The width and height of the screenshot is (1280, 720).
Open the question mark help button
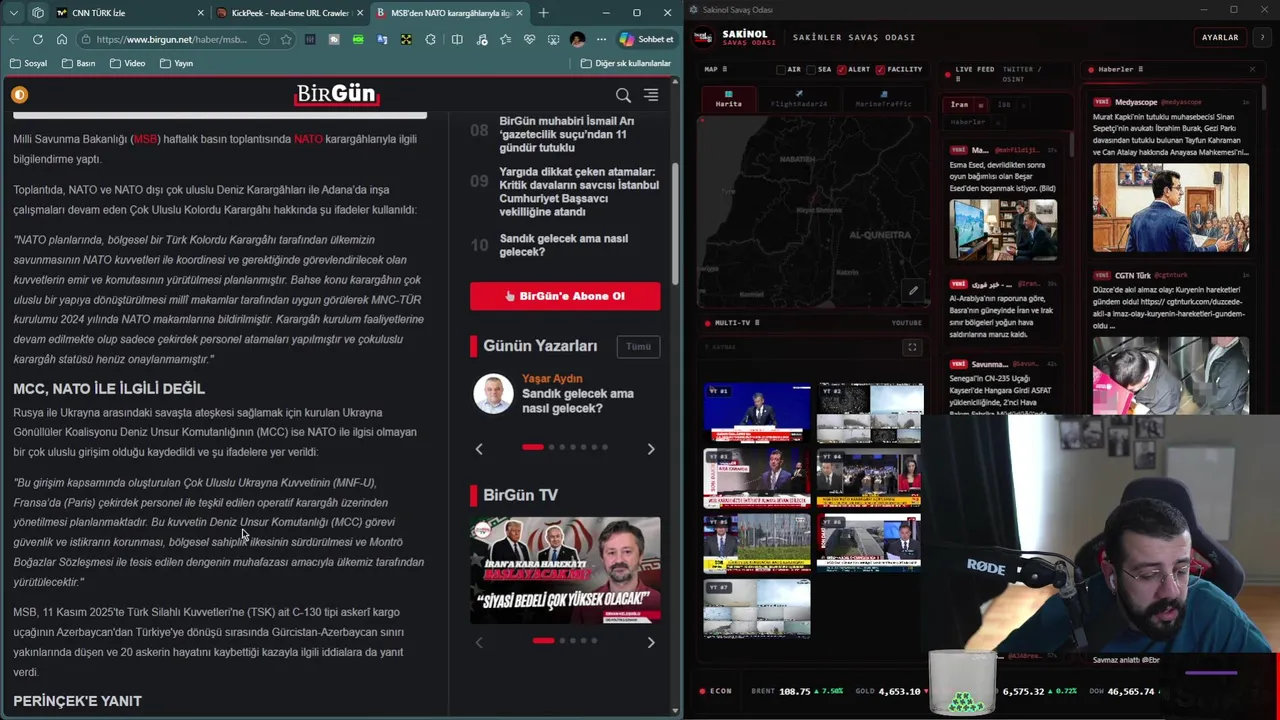click(1262, 37)
